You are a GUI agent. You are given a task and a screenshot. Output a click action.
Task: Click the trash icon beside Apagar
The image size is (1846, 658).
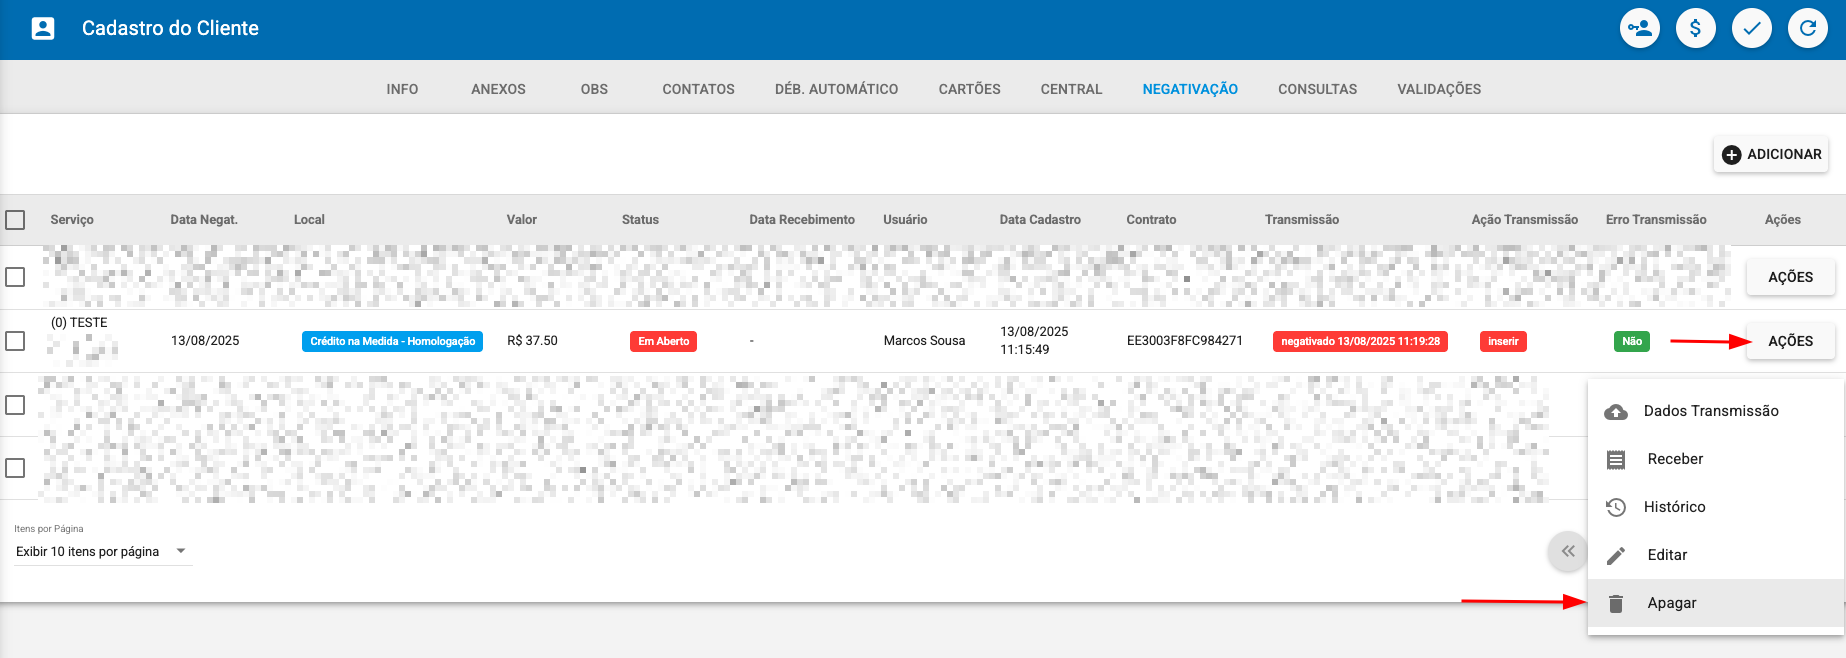pyautogui.click(x=1616, y=603)
